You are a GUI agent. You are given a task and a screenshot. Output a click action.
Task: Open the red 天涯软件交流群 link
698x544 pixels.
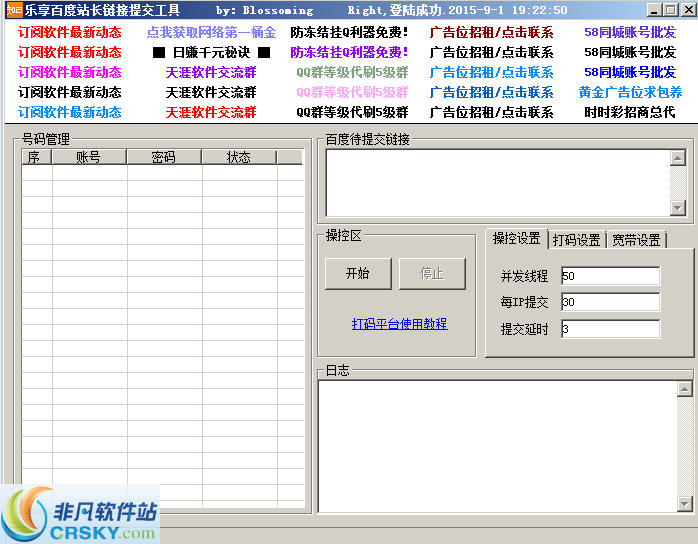(x=211, y=112)
